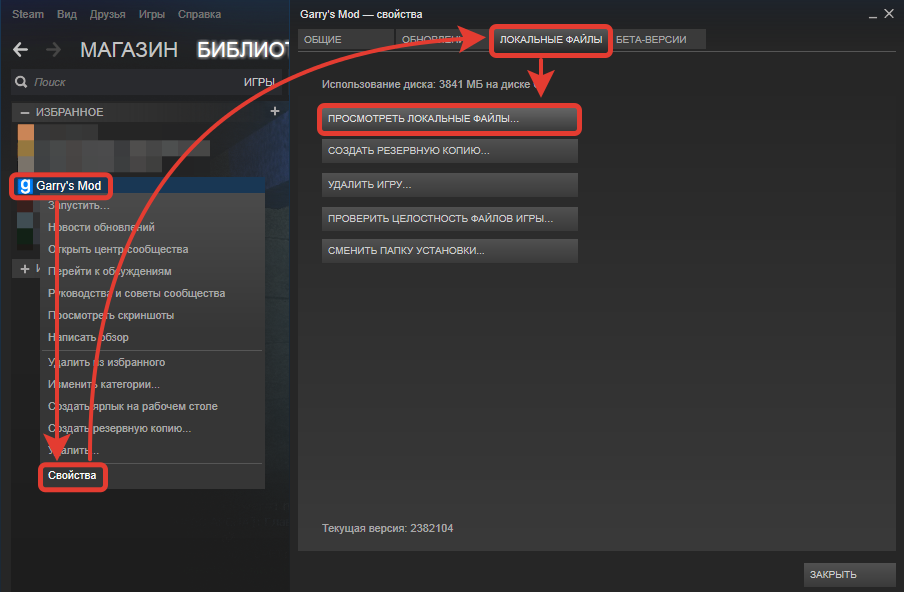This screenshot has height=592, width=904.
Task: Click the Garry's Mod game icon
Action: point(24,186)
